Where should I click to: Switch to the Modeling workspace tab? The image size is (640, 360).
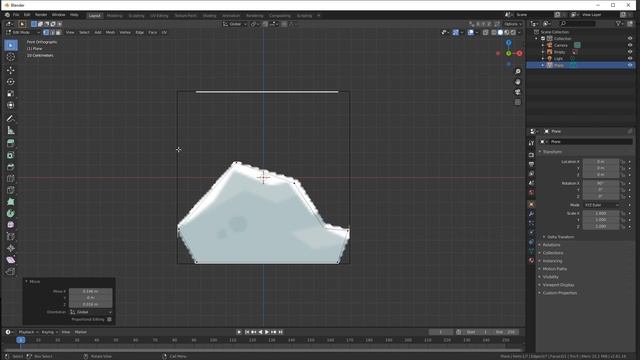click(x=114, y=16)
